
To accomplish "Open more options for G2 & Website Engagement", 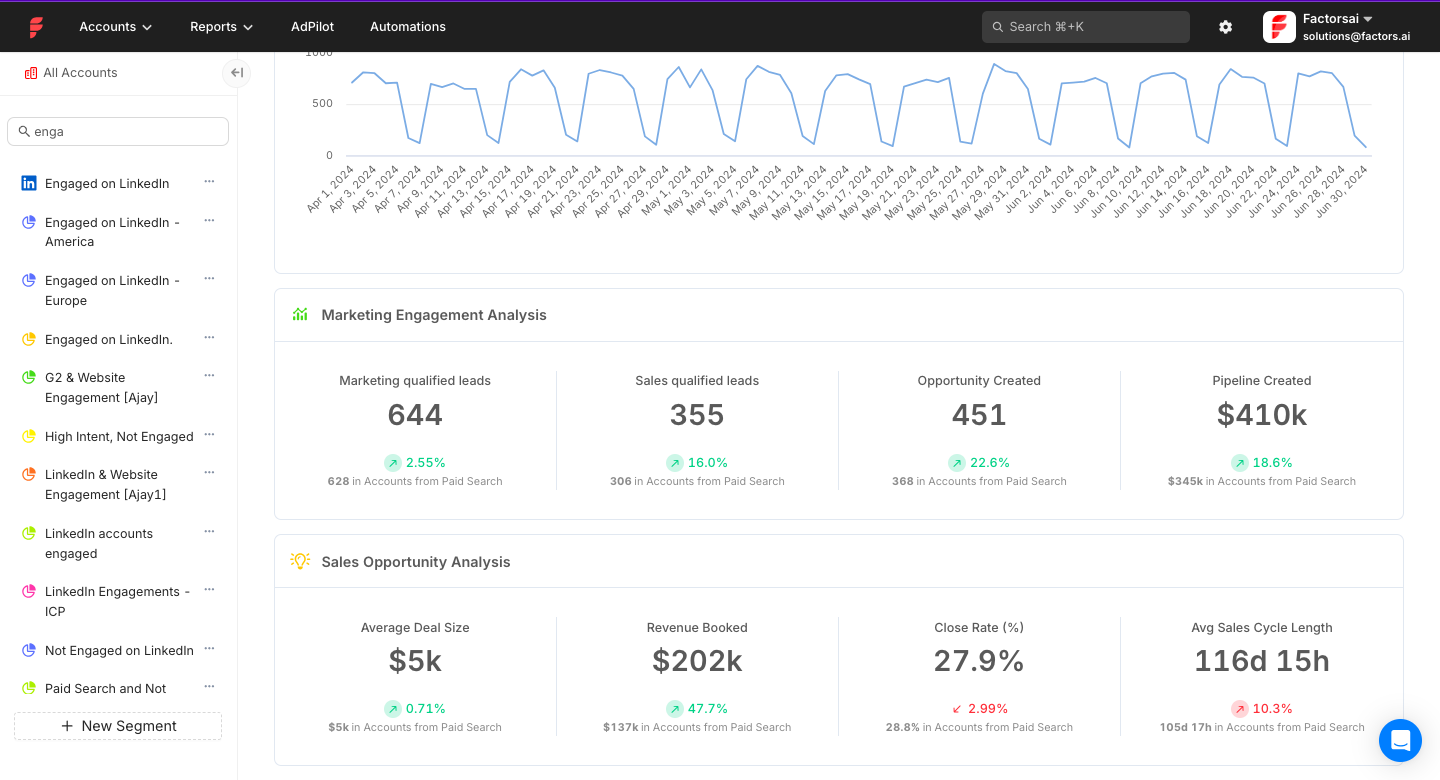I will (x=209, y=375).
